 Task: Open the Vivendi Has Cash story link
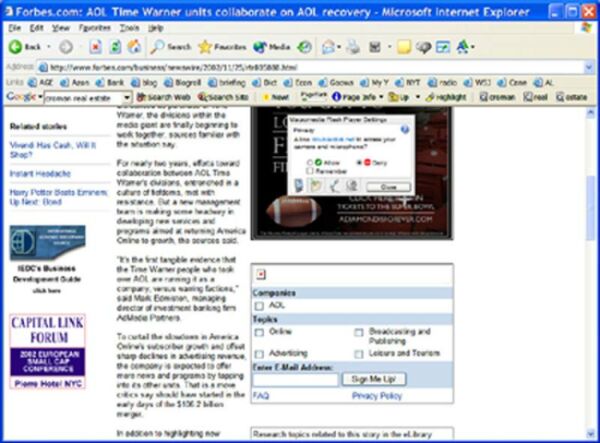point(53,150)
